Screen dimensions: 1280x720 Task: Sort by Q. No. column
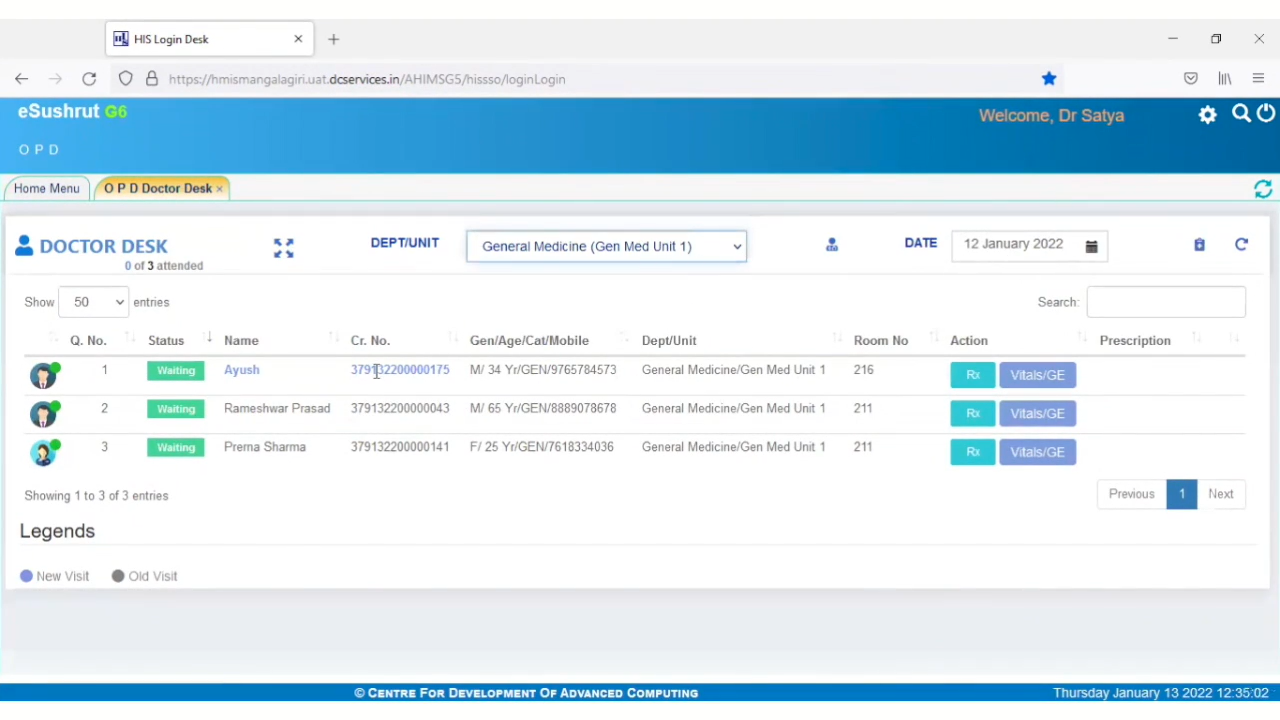tap(89, 341)
